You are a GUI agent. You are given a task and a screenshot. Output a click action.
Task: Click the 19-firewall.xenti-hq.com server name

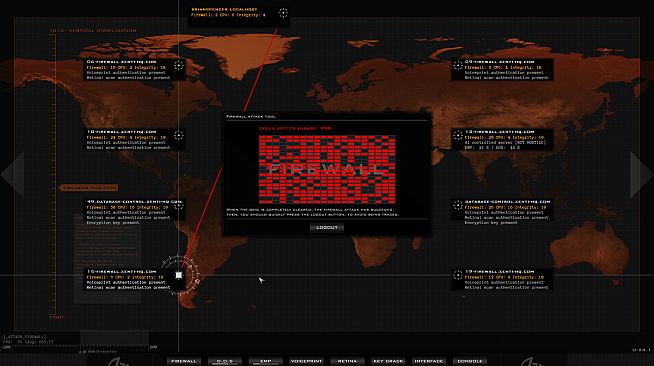click(500, 272)
